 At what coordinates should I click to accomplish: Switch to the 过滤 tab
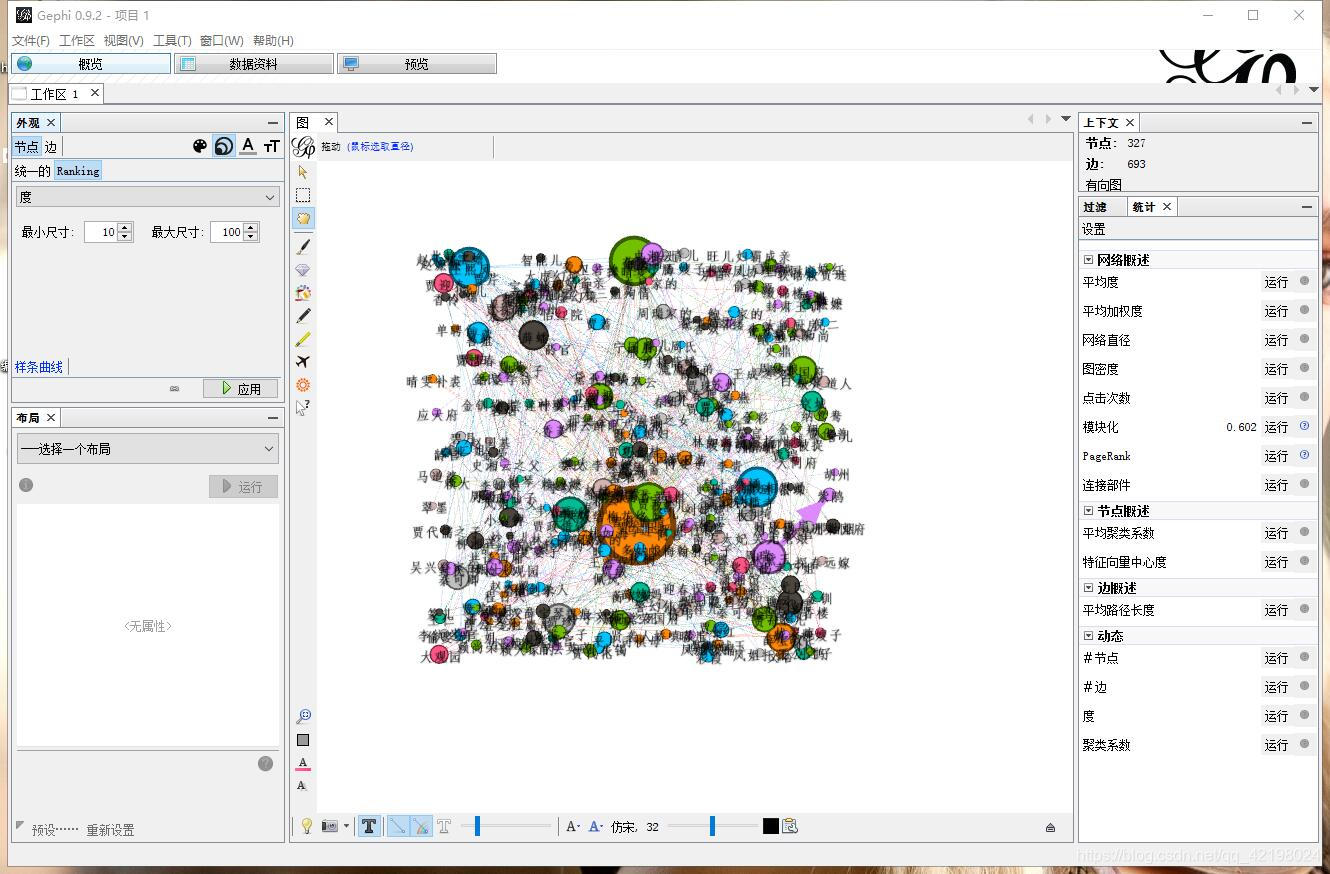[1095, 207]
